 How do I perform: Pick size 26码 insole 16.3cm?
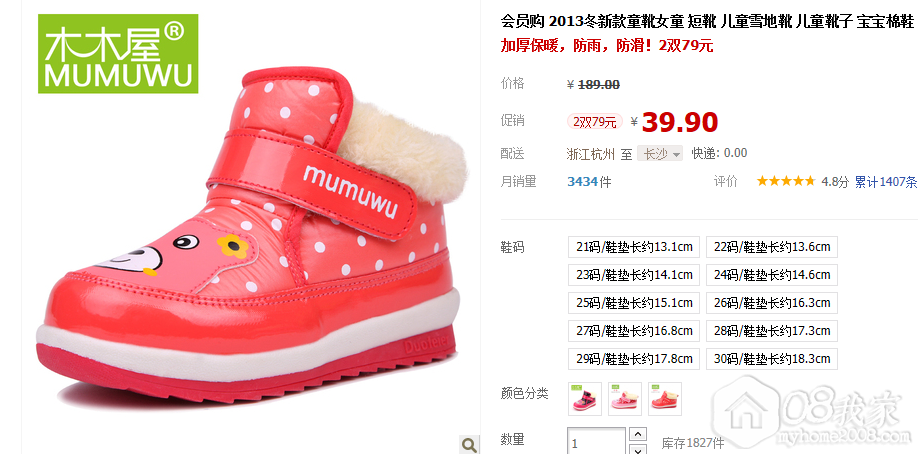click(x=772, y=303)
